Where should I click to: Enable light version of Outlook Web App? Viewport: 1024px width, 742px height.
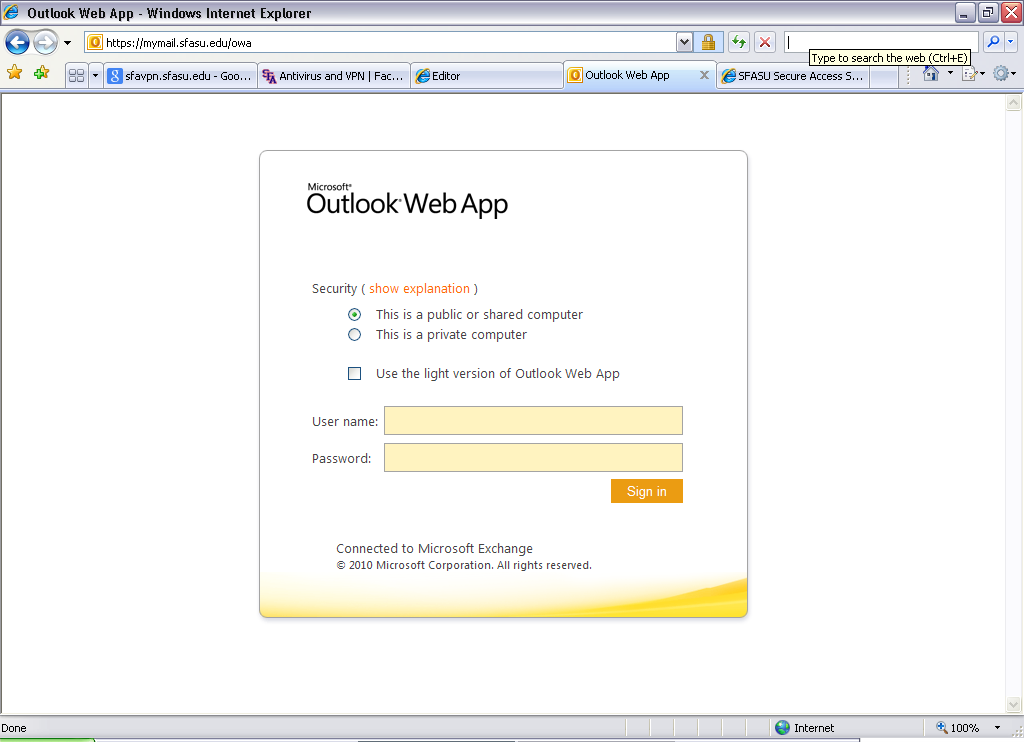(x=354, y=374)
